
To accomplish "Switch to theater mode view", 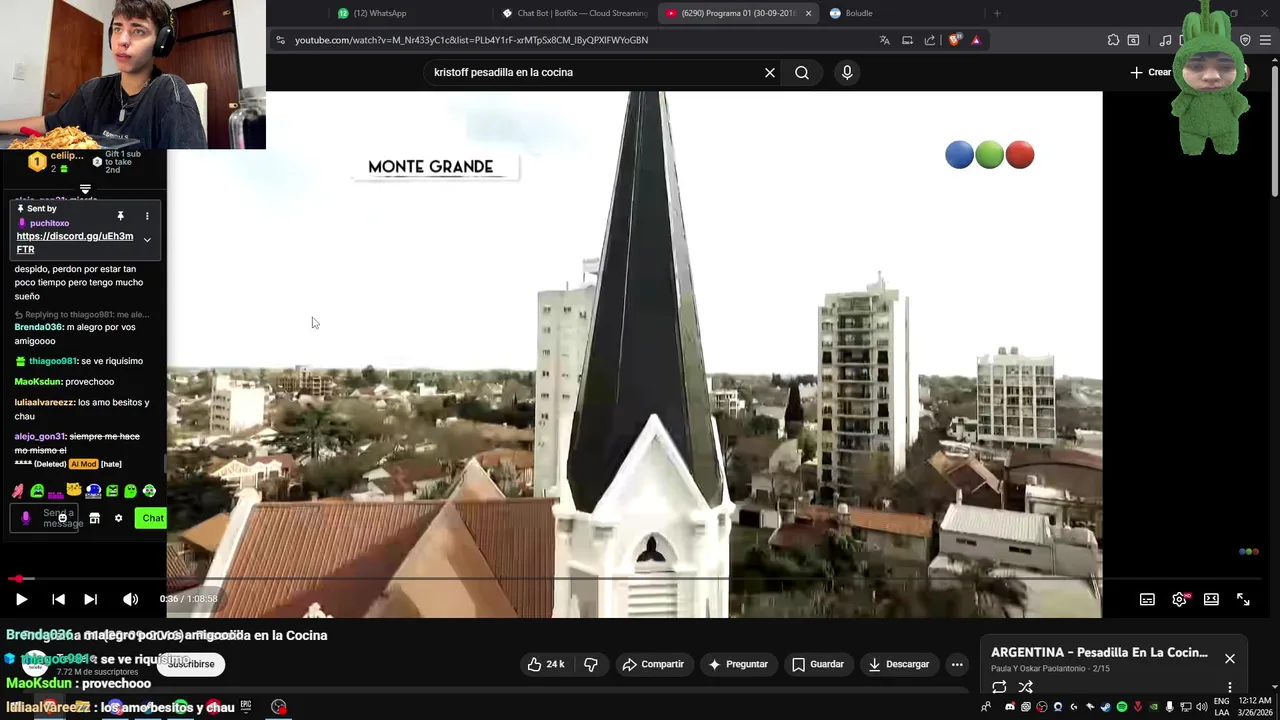I will pyautogui.click(x=1211, y=599).
